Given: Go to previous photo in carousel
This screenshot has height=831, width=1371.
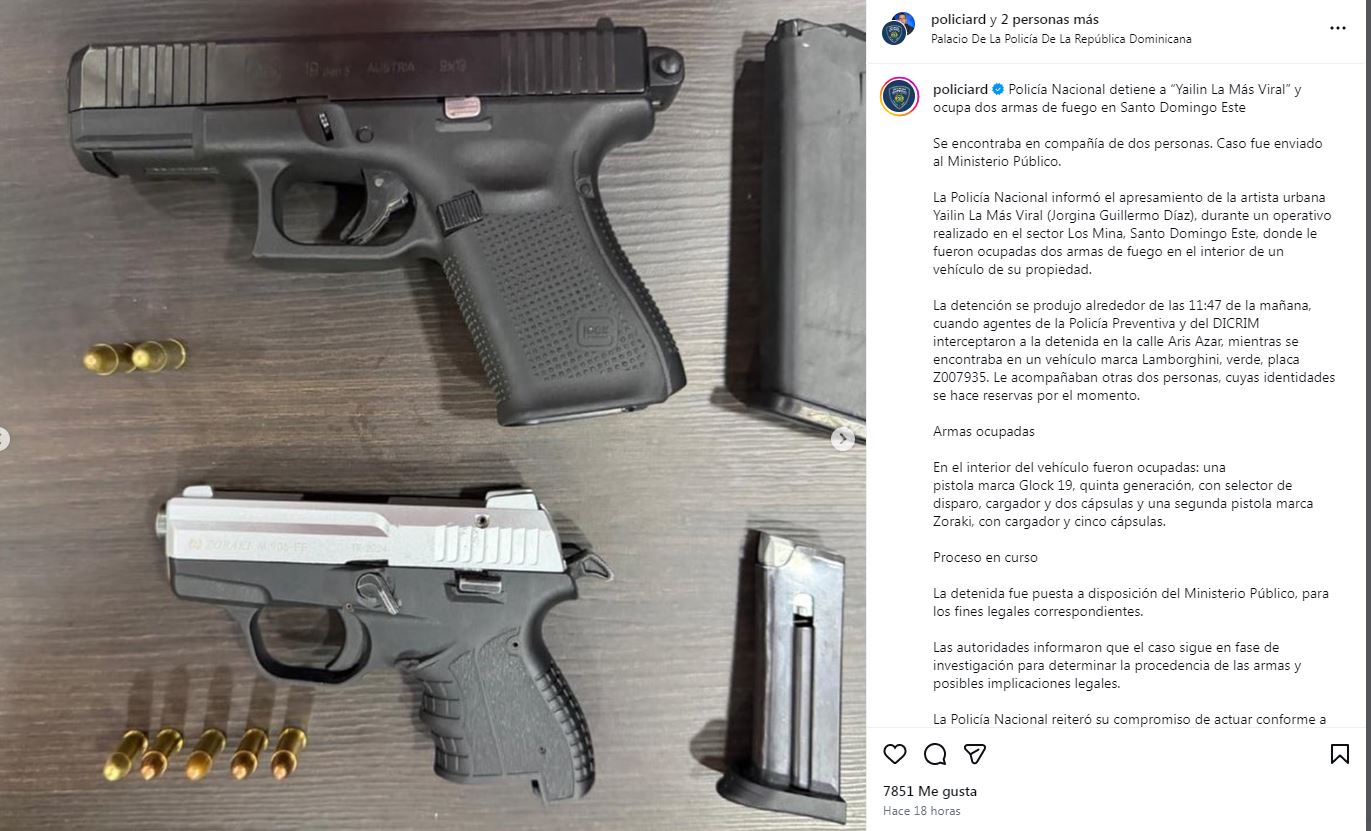Looking at the screenshot, I should [4, 438].
